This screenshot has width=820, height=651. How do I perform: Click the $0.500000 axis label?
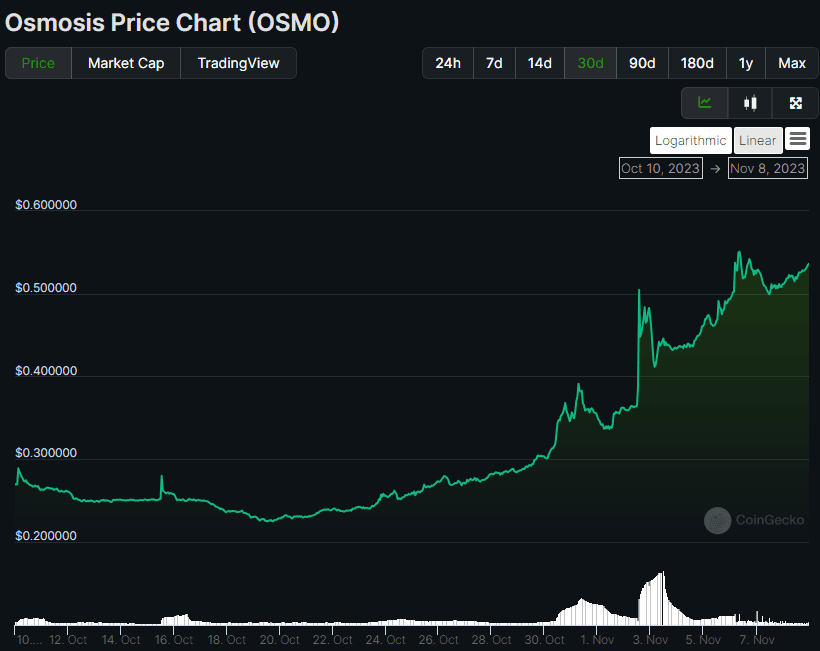click(46, 288)
